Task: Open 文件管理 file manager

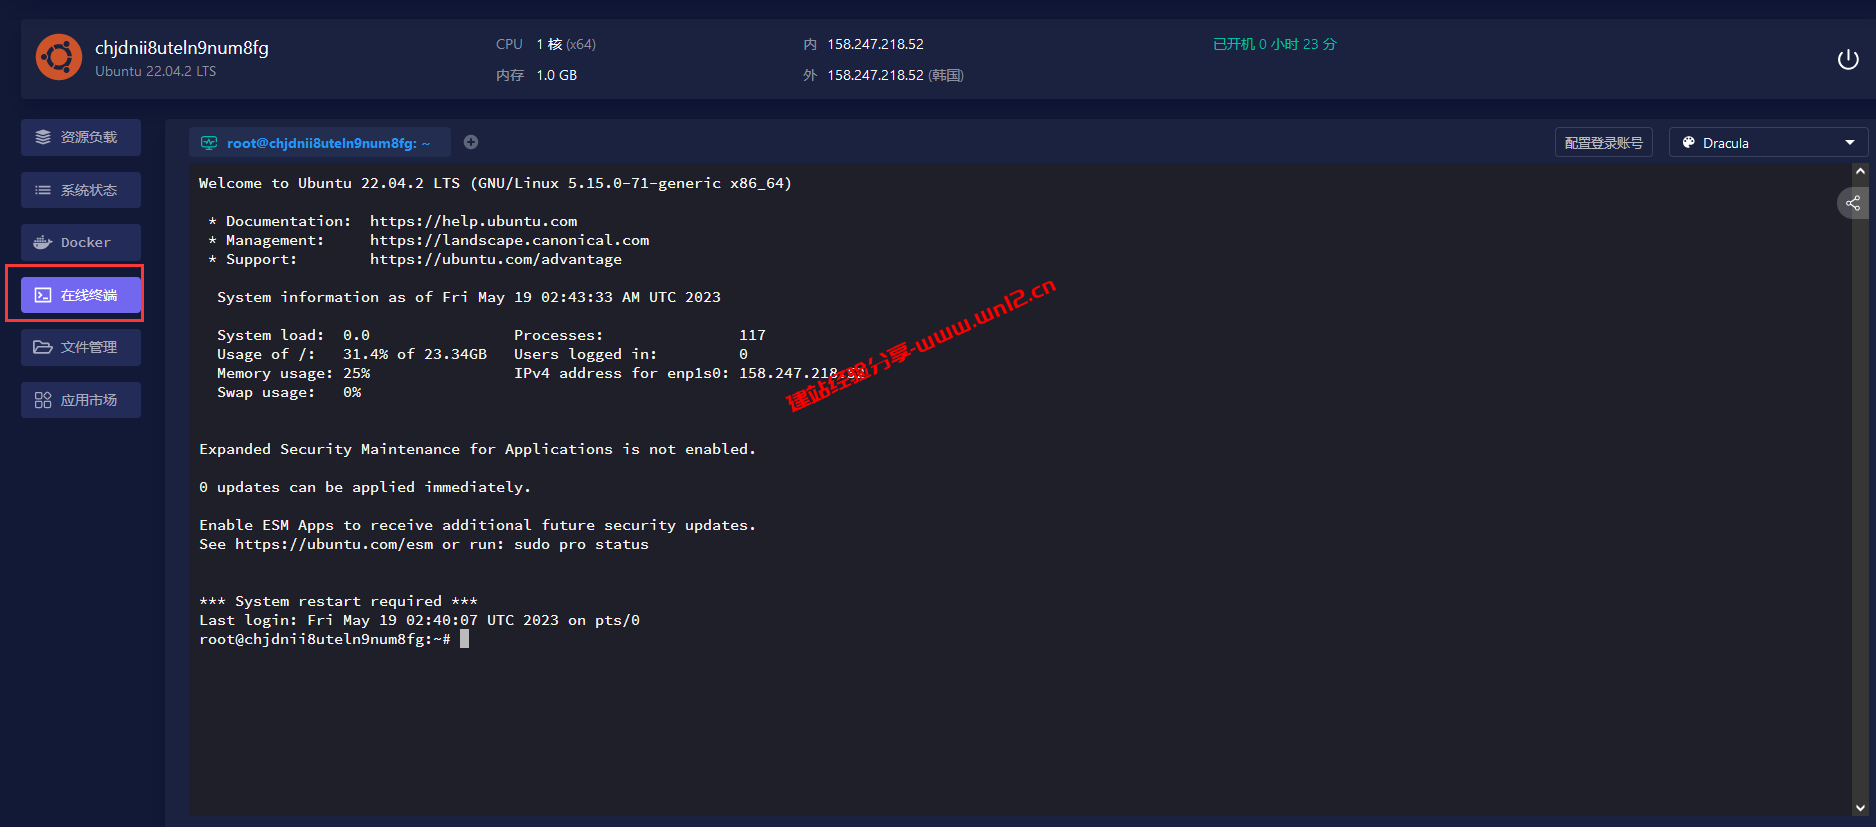Action: [x=80, y=347]
